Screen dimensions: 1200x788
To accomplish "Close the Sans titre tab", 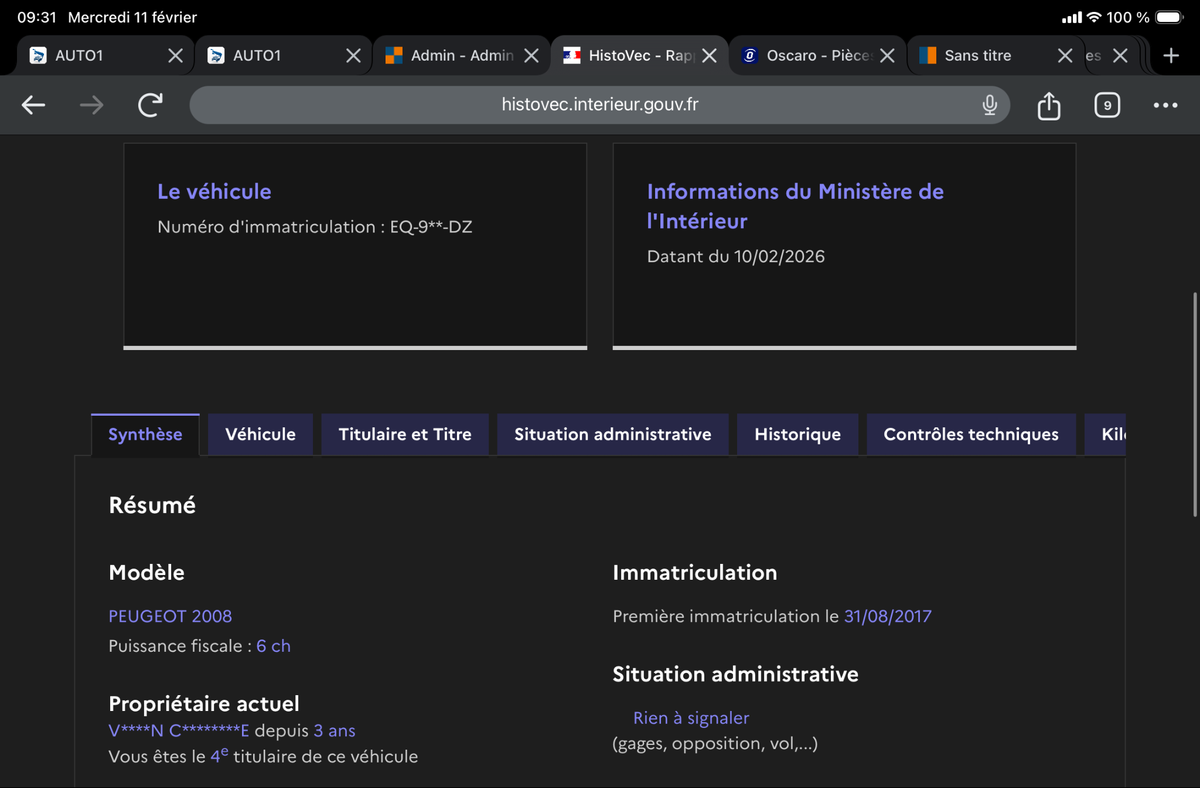I will tap(1065, 56).
